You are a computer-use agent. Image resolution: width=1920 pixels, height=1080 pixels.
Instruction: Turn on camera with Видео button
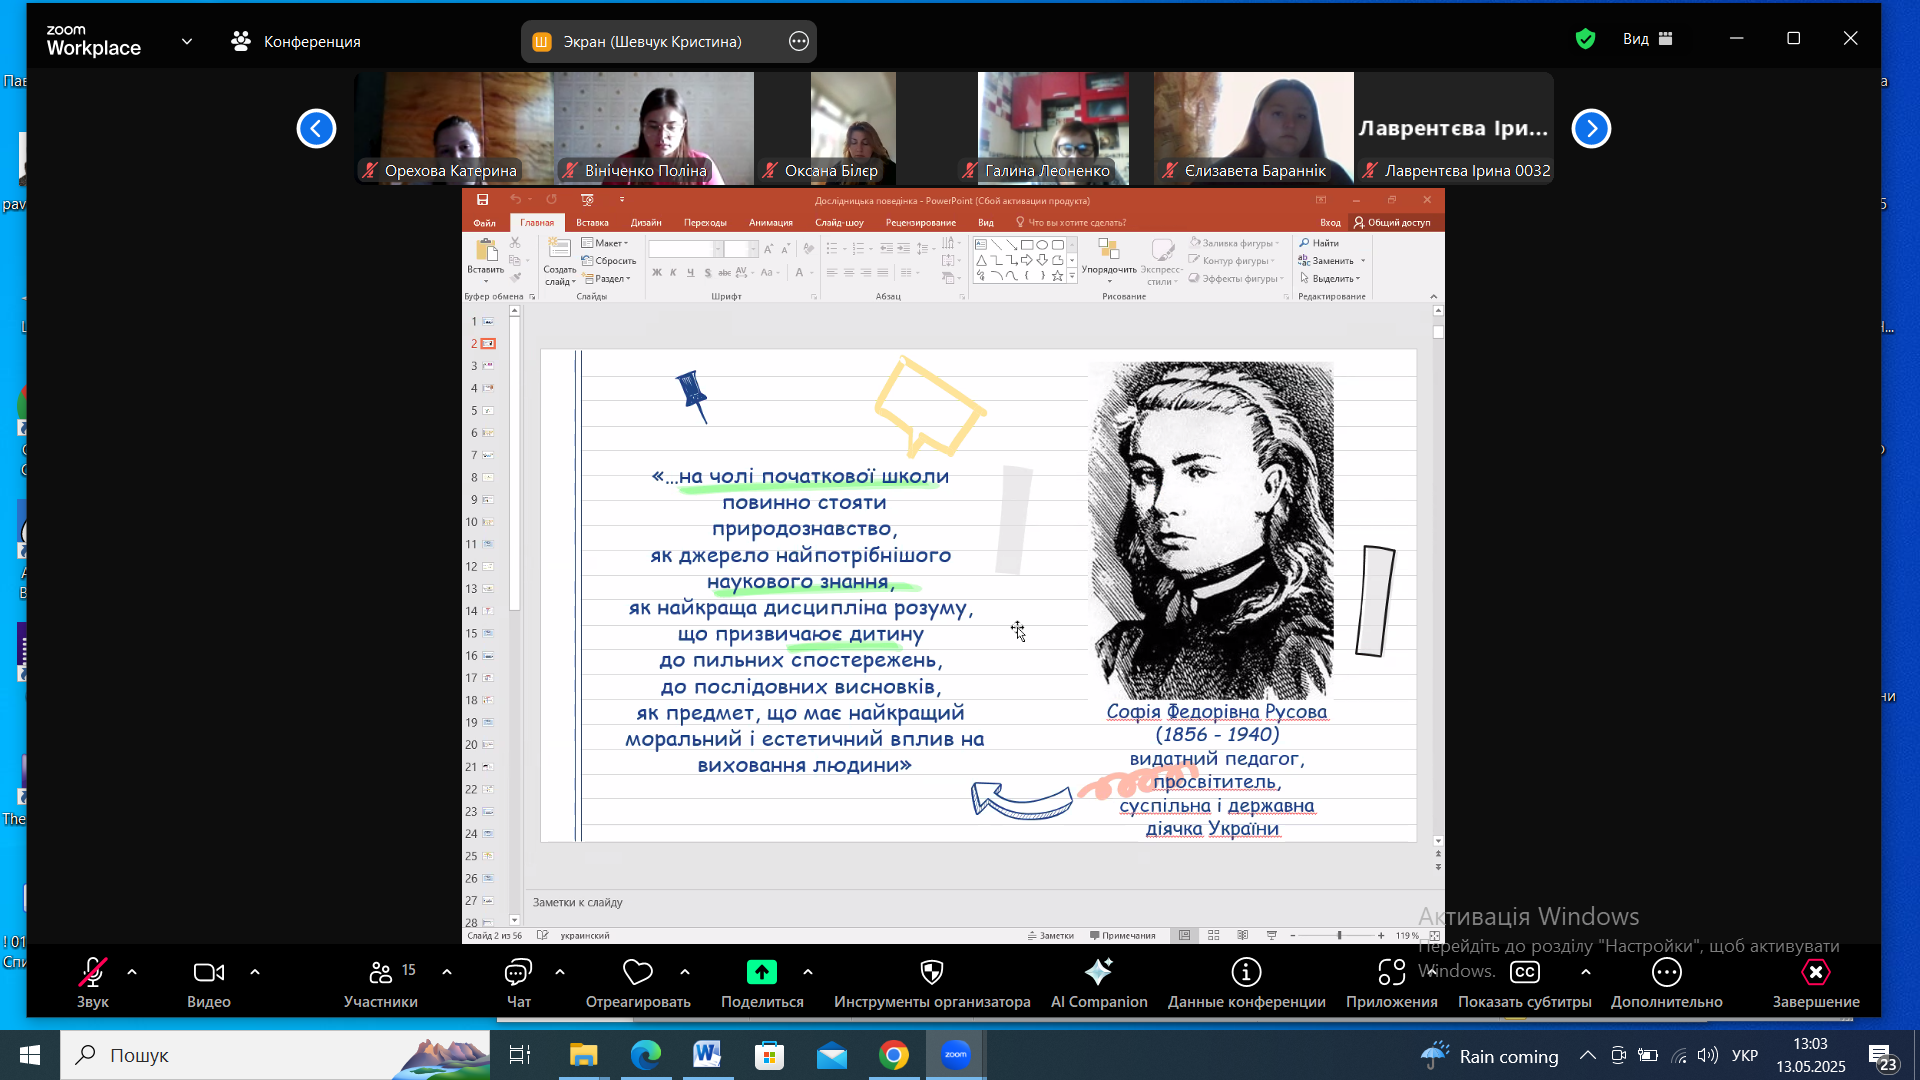(208, 982)
